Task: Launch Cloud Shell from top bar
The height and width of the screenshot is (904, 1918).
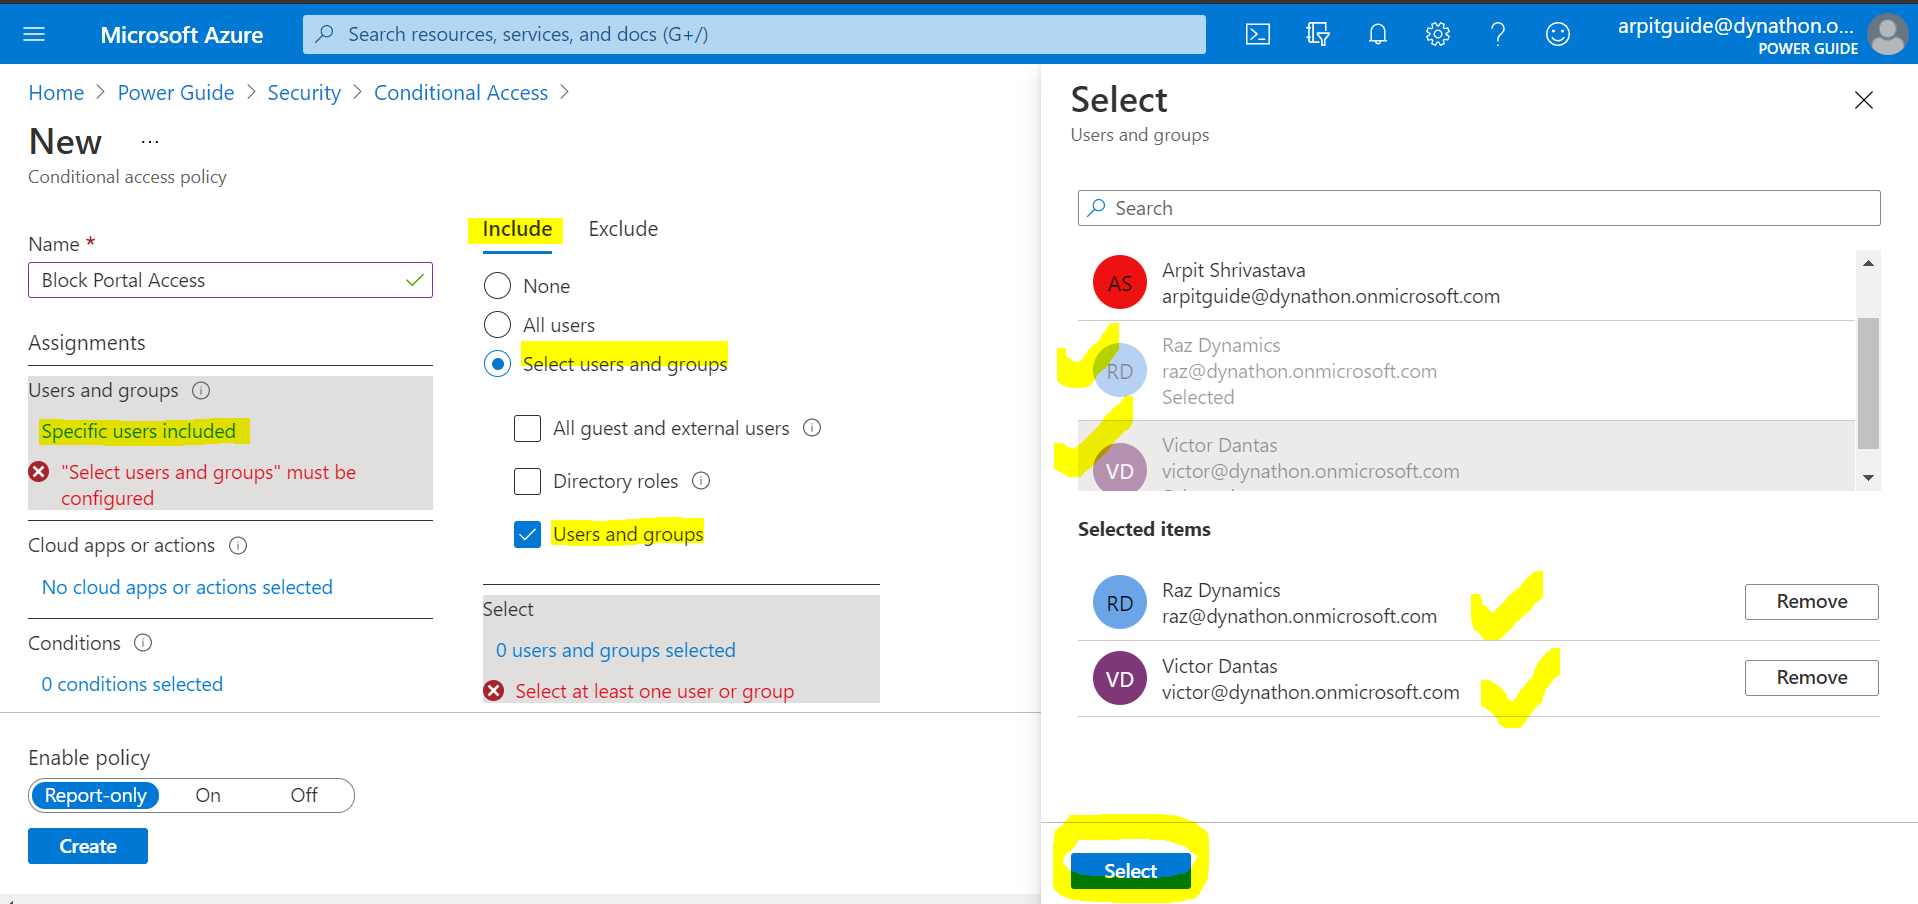Action: 1258,34
